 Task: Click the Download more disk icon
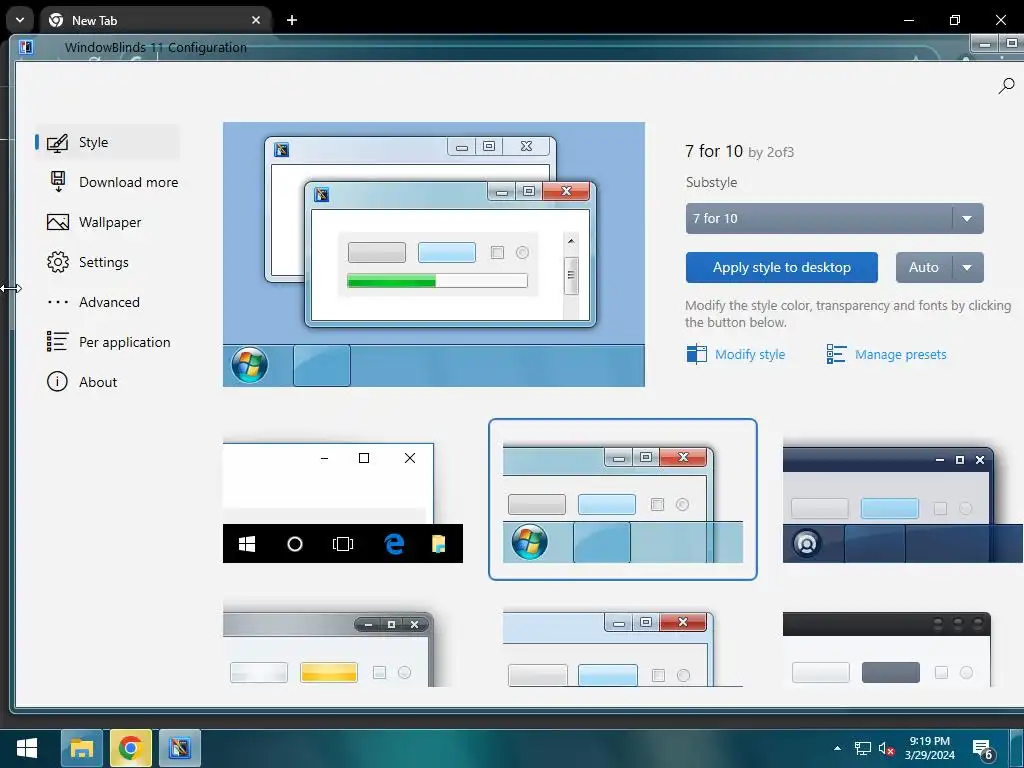57,182
